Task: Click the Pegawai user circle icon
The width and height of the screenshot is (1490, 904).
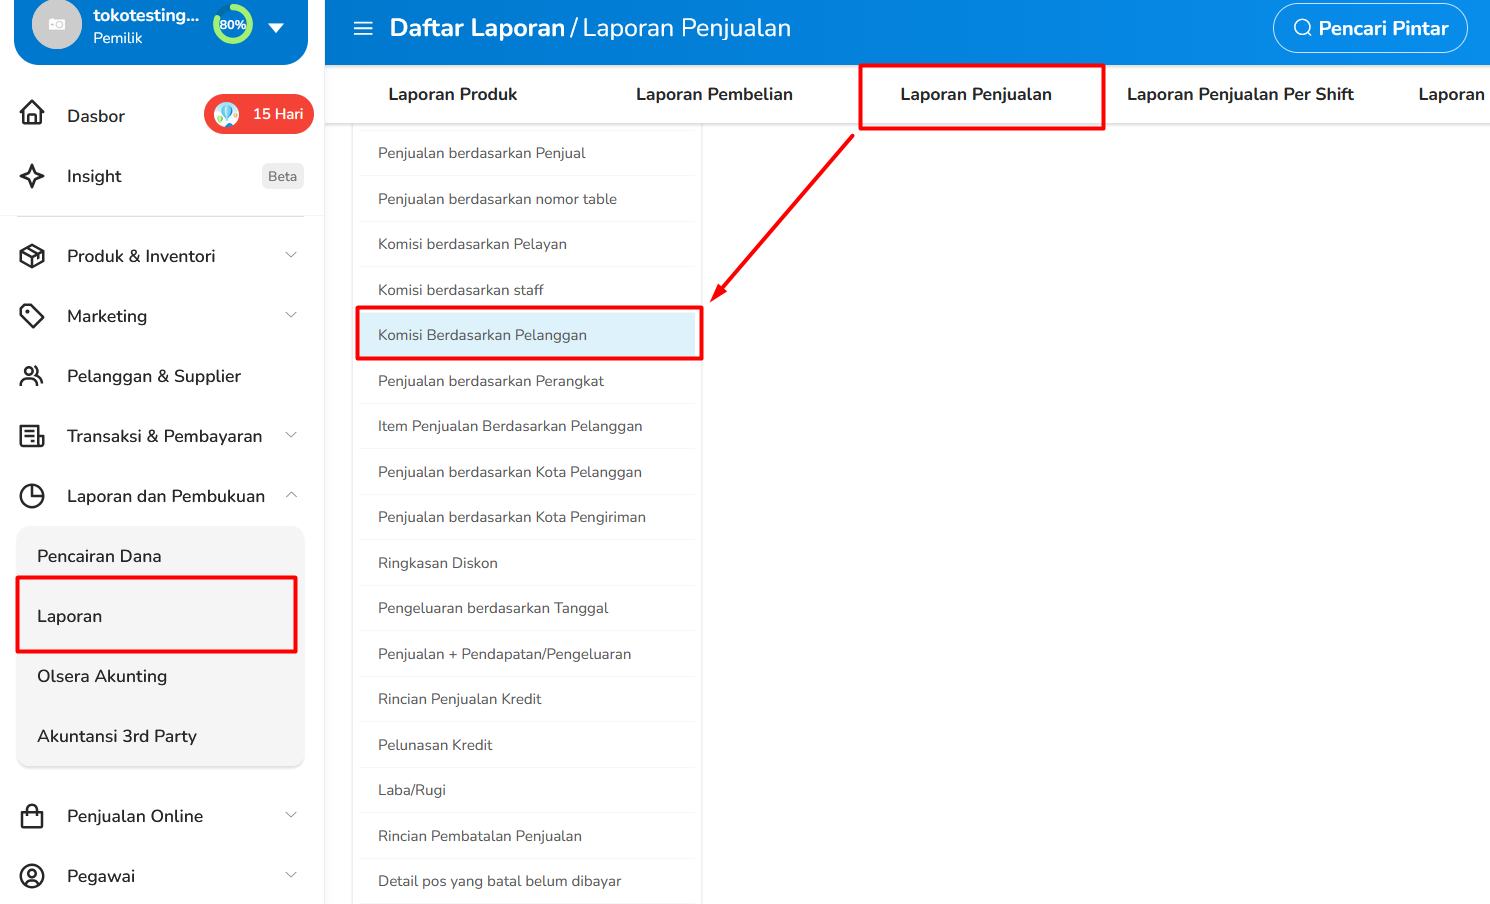Action: click(x=32, y=876)
